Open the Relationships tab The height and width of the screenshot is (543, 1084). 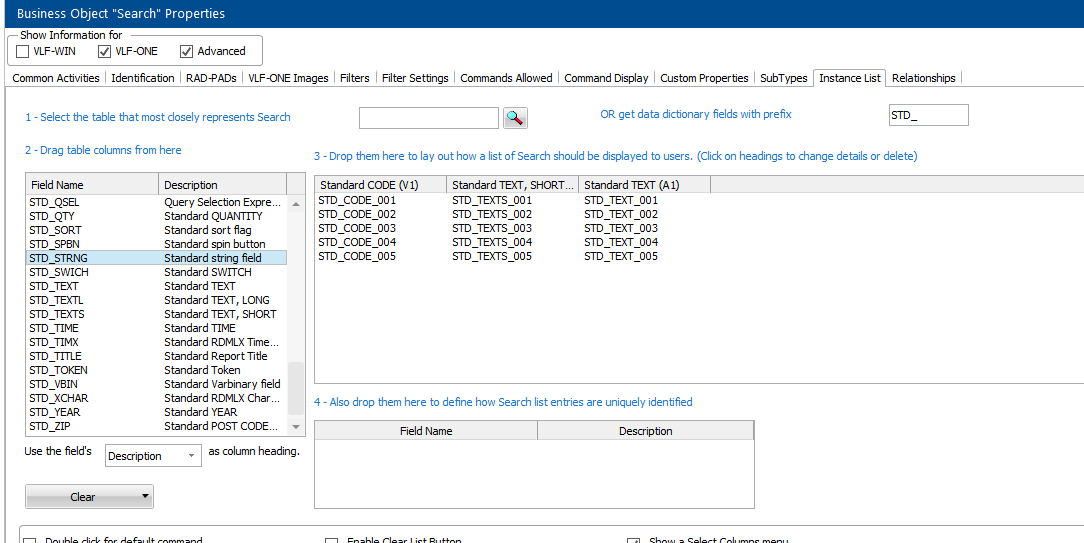pyautogui.click(x=924, y=78)
